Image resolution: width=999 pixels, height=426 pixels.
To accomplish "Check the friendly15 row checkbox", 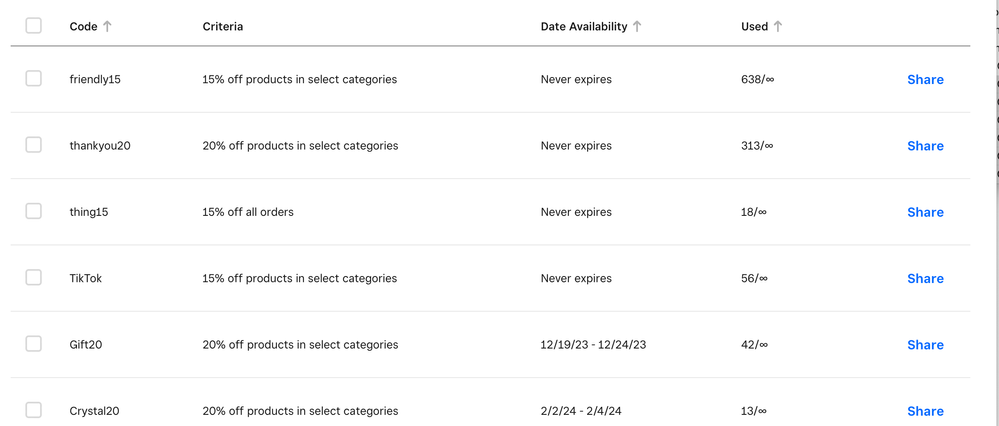I will coord(34,79).
